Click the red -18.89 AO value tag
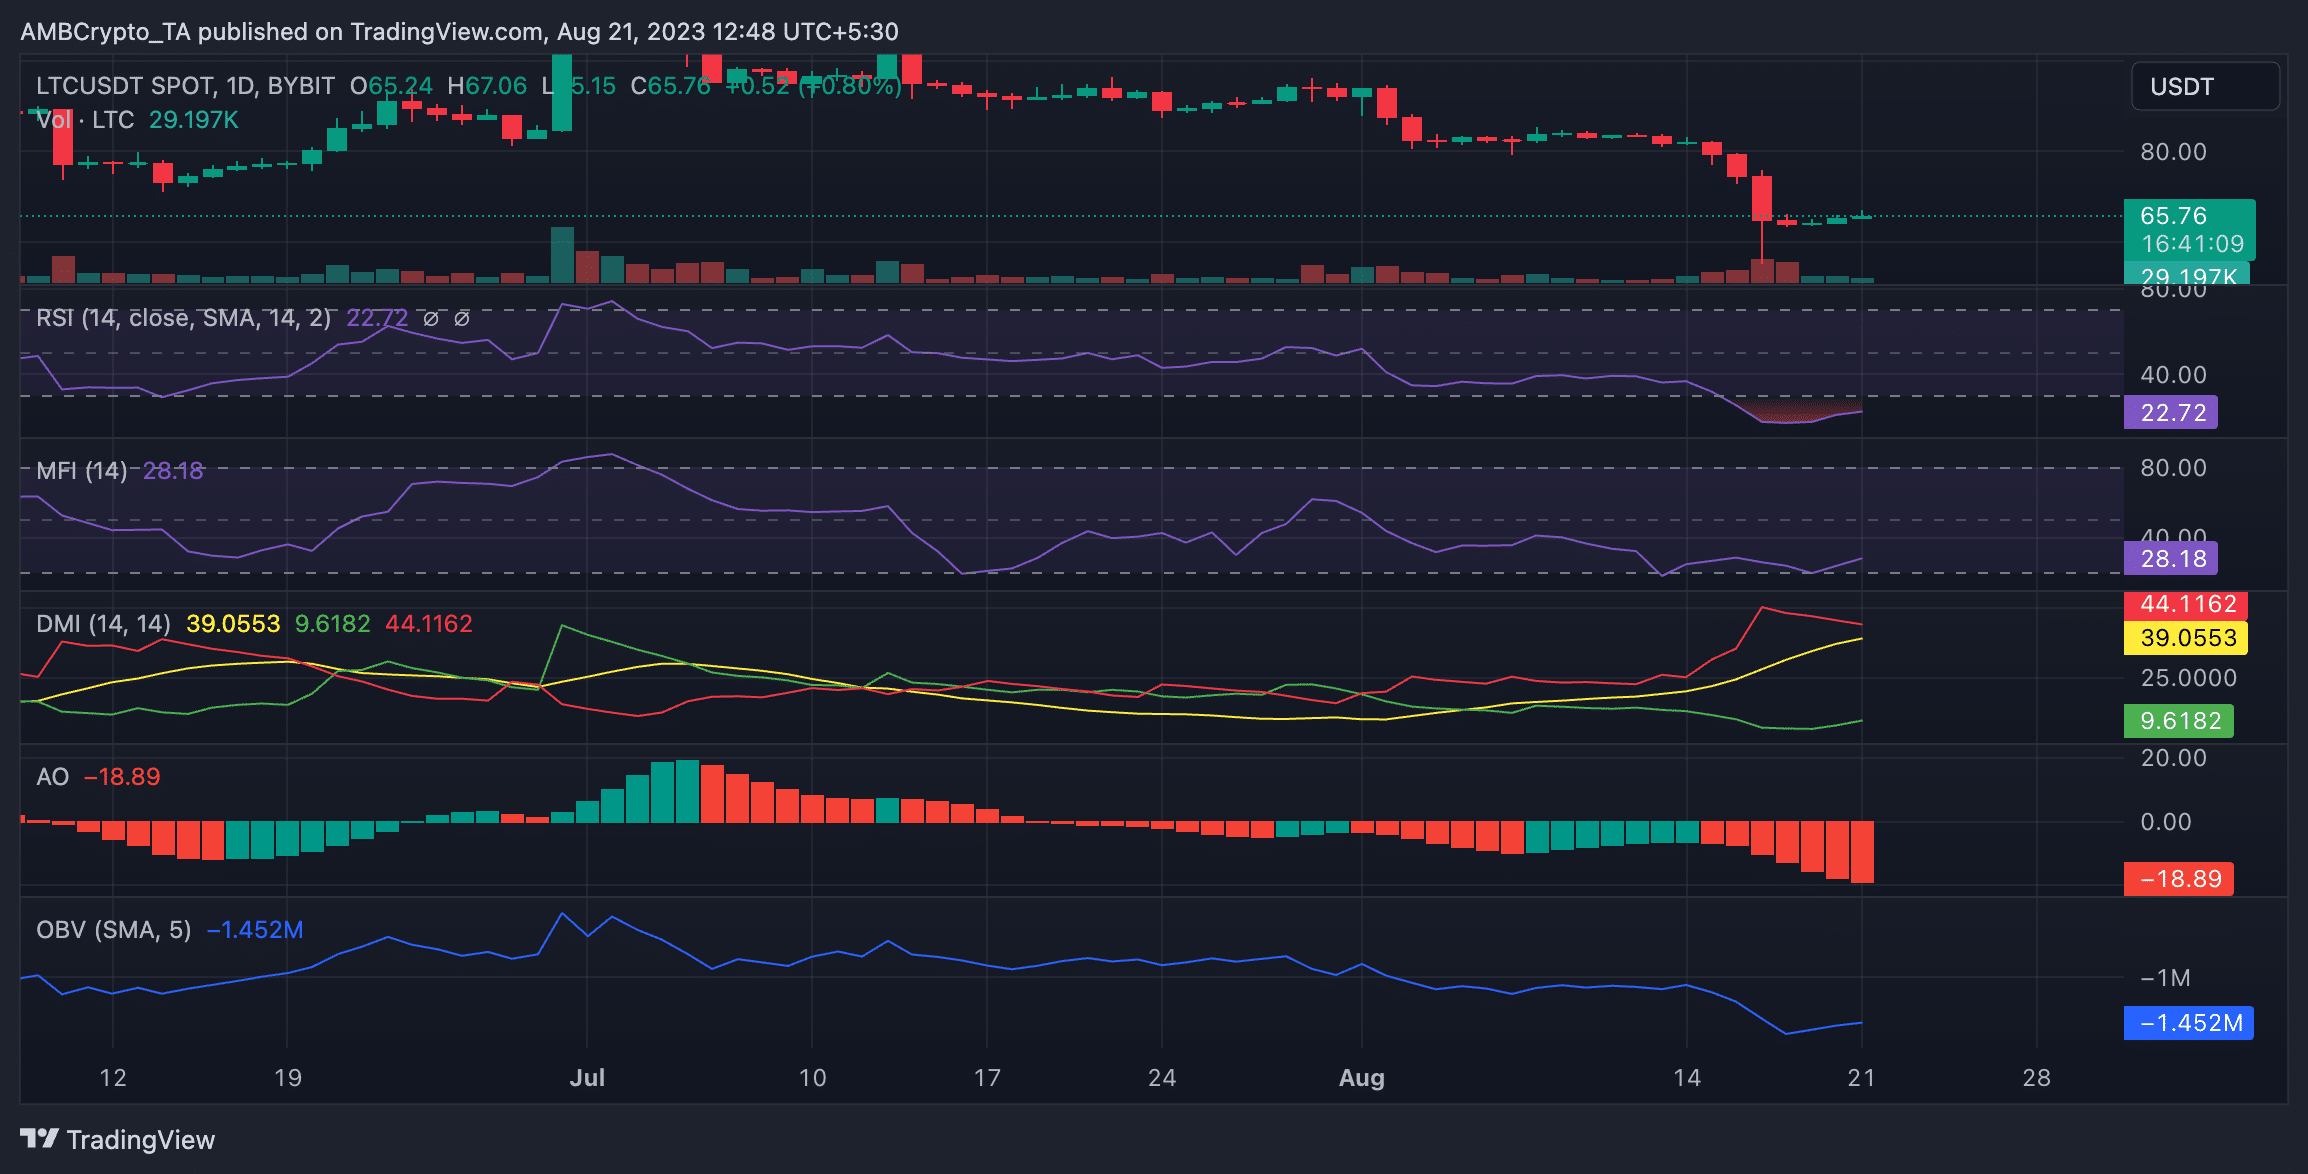 2178,879
